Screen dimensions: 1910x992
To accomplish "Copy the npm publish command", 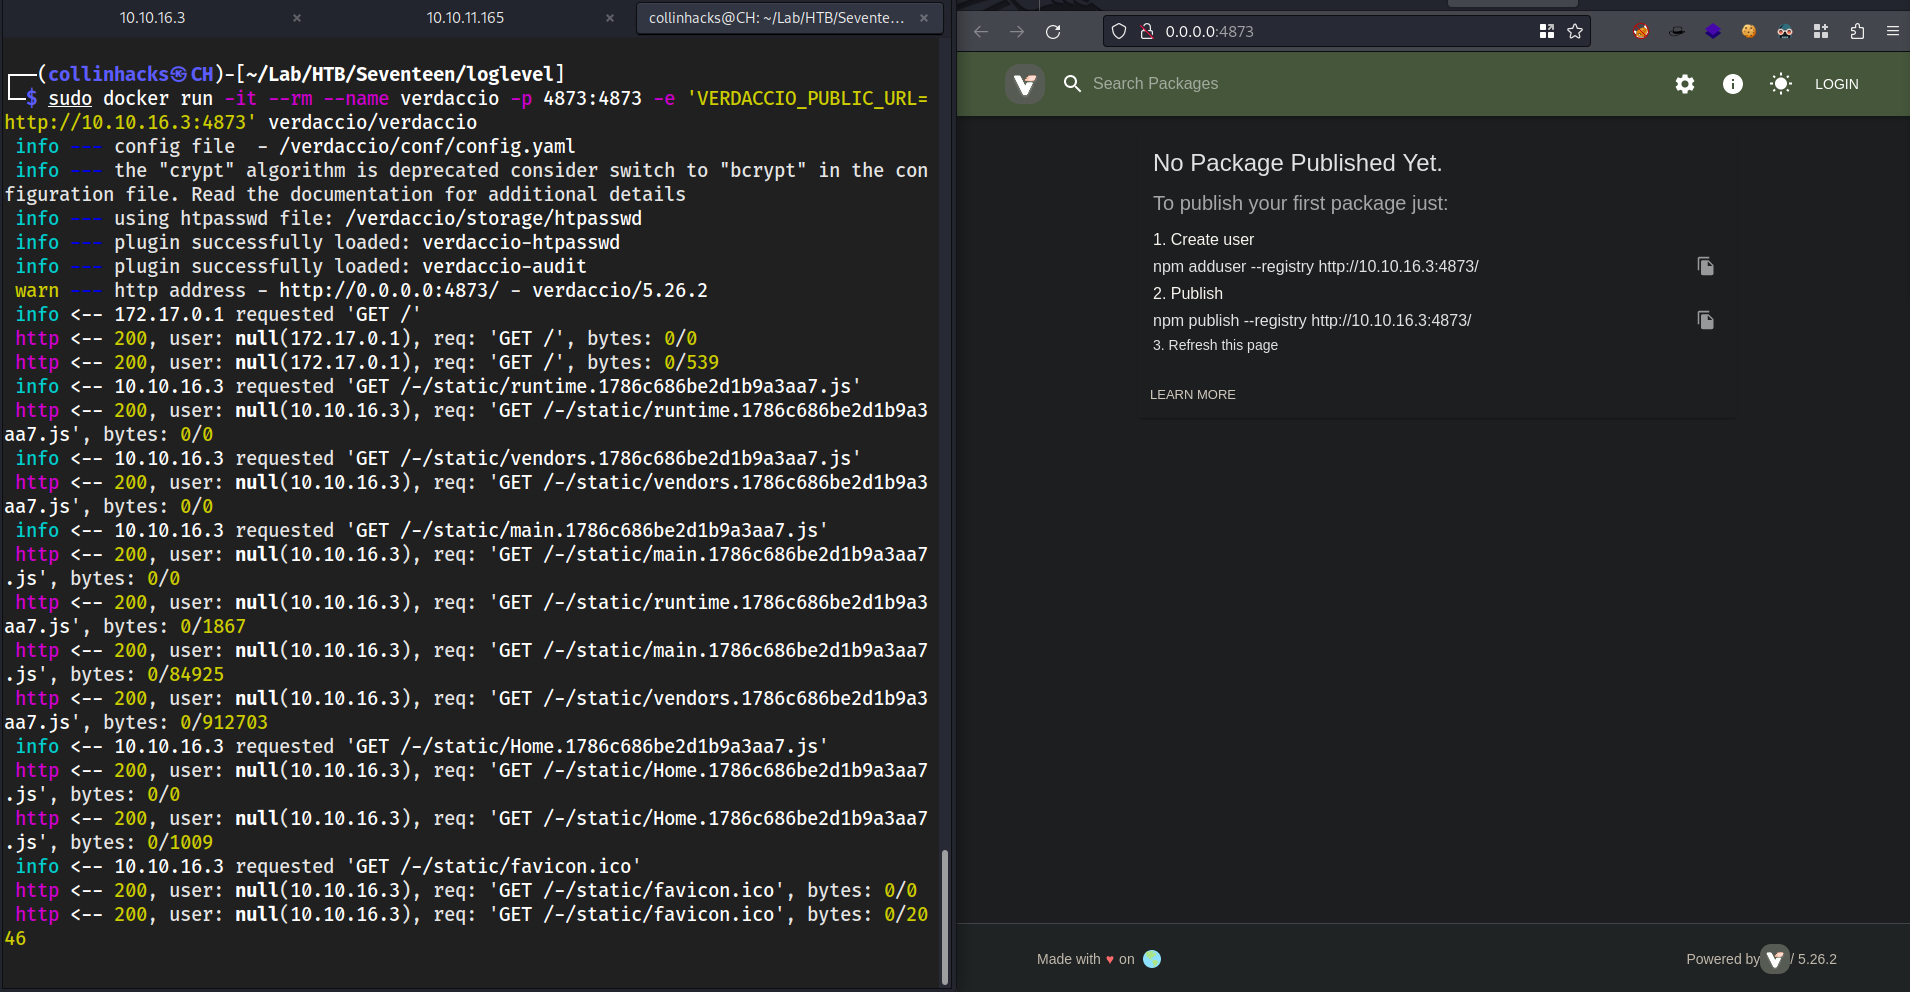I will 1706,320.
